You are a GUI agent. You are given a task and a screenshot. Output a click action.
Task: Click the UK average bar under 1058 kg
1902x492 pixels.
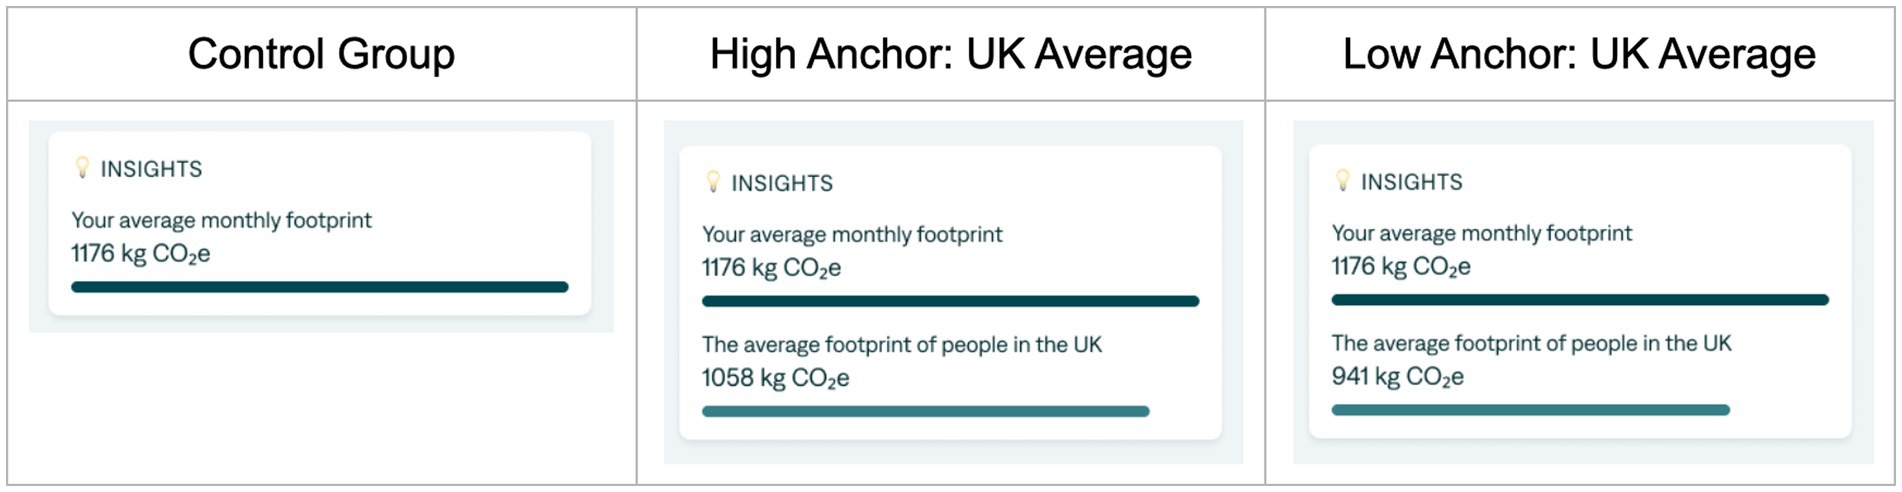925,411
